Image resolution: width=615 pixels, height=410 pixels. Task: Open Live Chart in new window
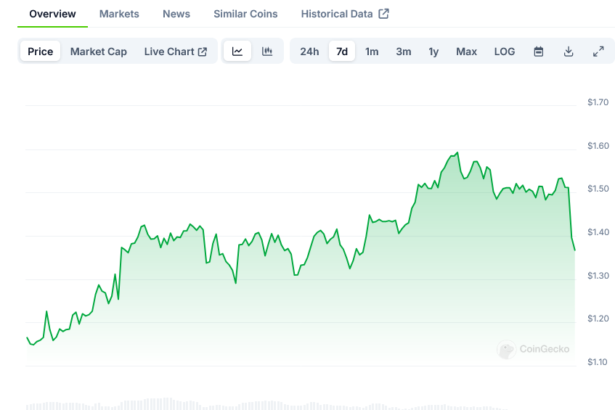[175, 51]
